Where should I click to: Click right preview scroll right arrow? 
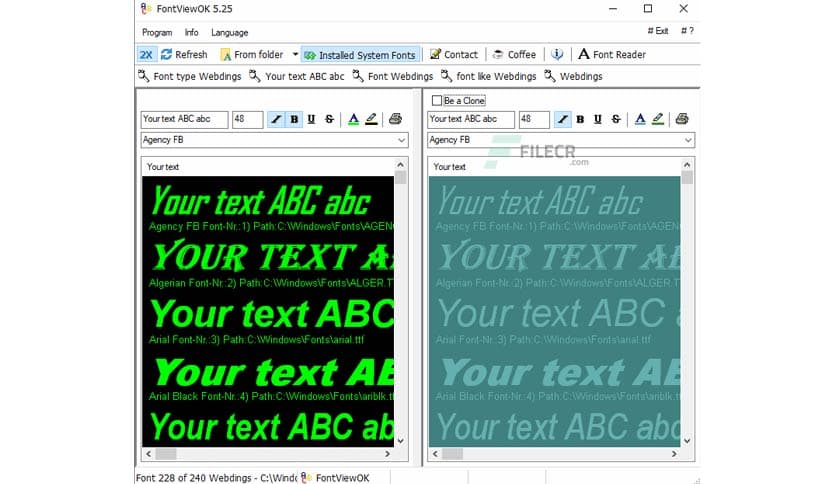674,454
